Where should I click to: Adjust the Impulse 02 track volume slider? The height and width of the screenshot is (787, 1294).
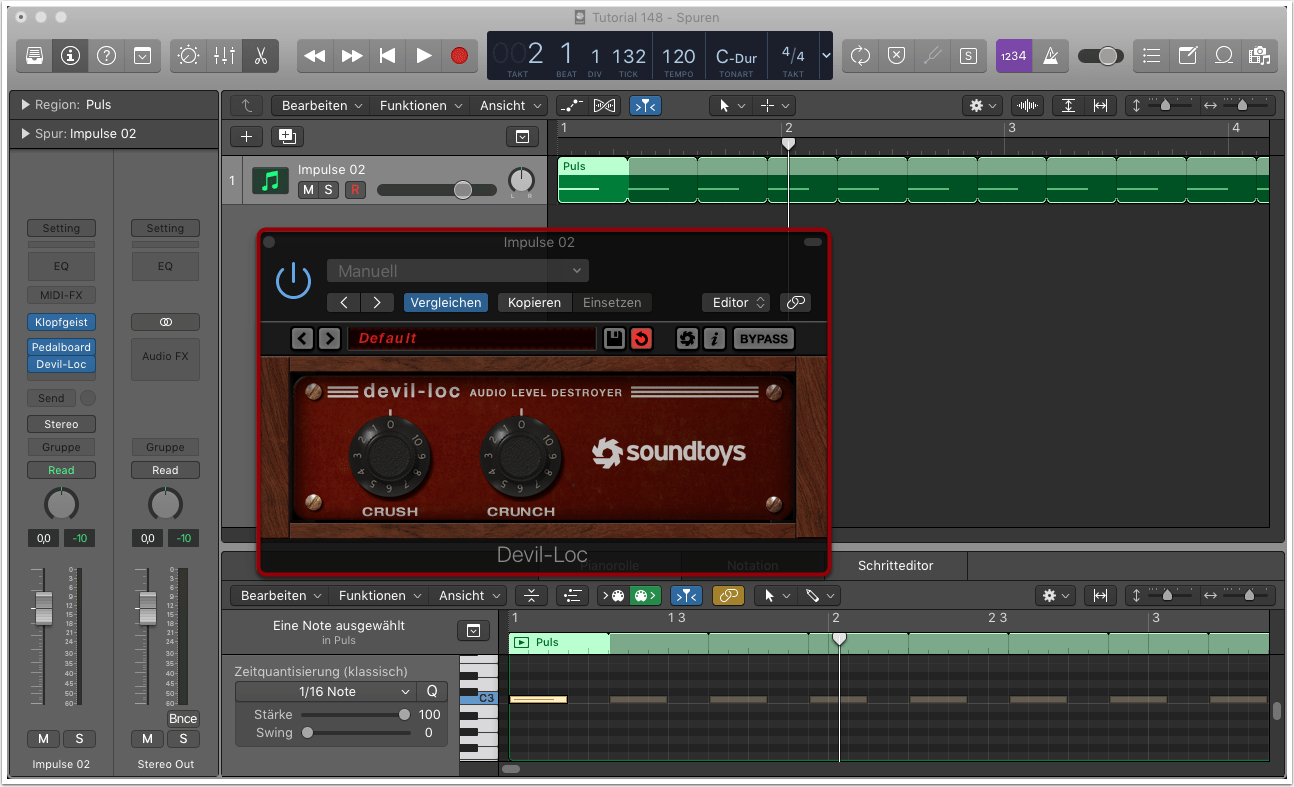coord(462,190)
